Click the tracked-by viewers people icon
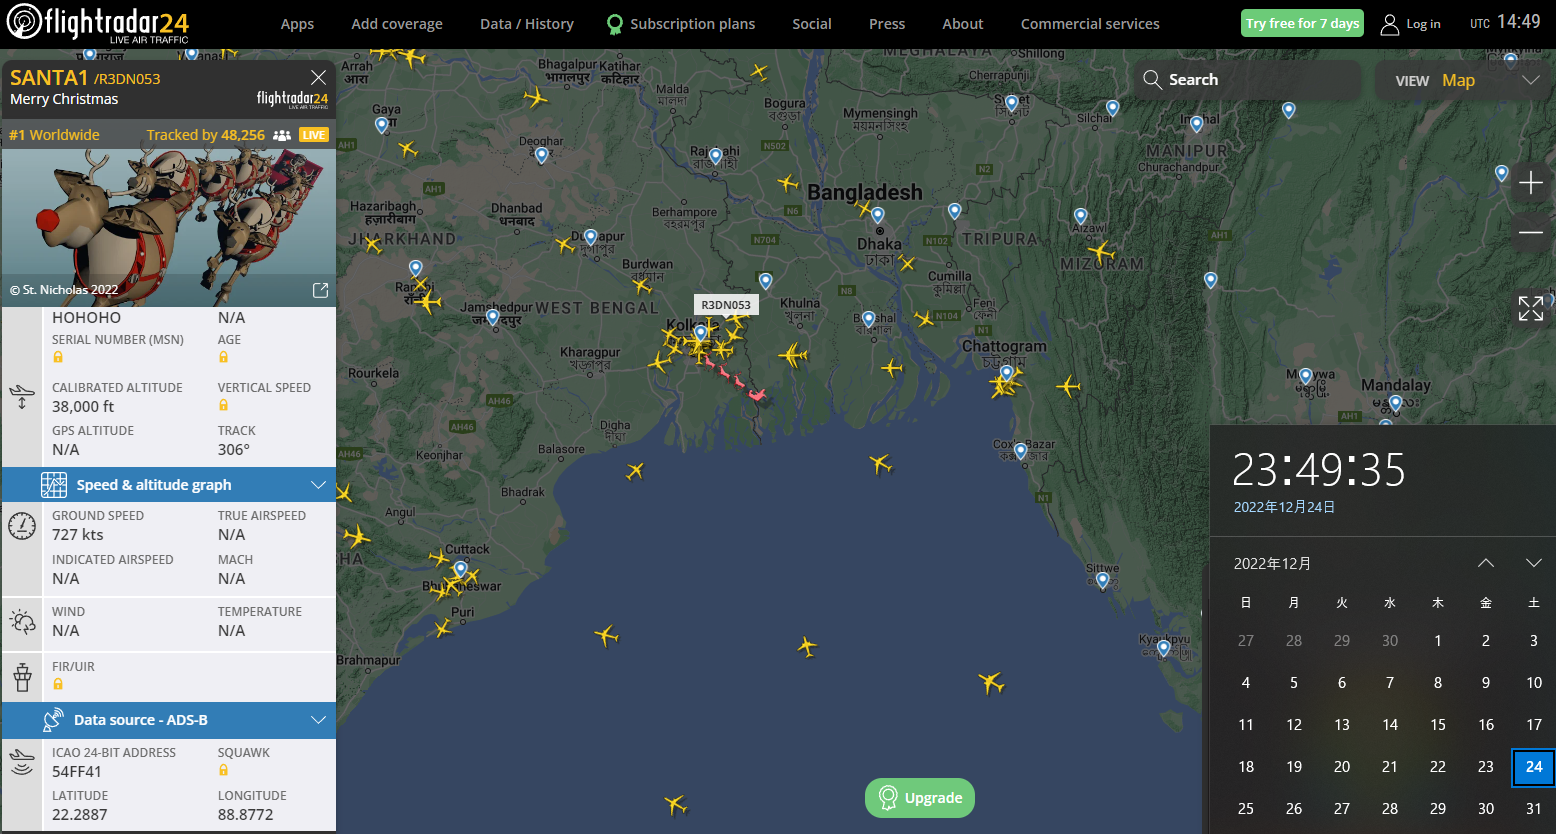Viewport: 1556px width, 834px height. pyautogui.click(x=282, y=135)
